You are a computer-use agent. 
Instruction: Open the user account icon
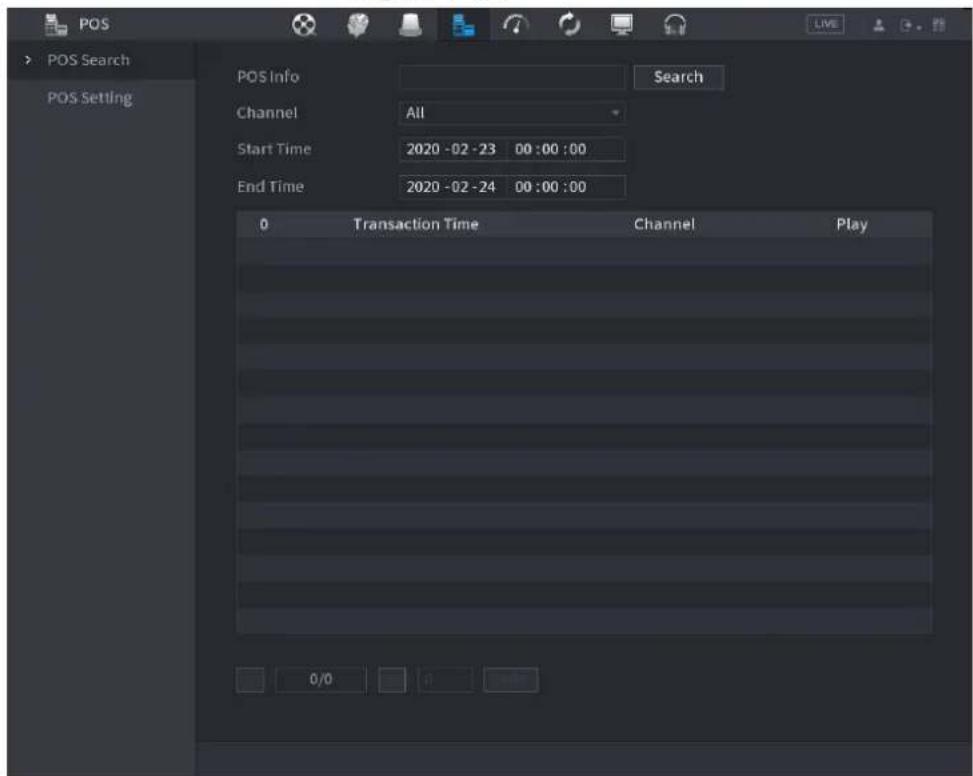coord(879,25)
